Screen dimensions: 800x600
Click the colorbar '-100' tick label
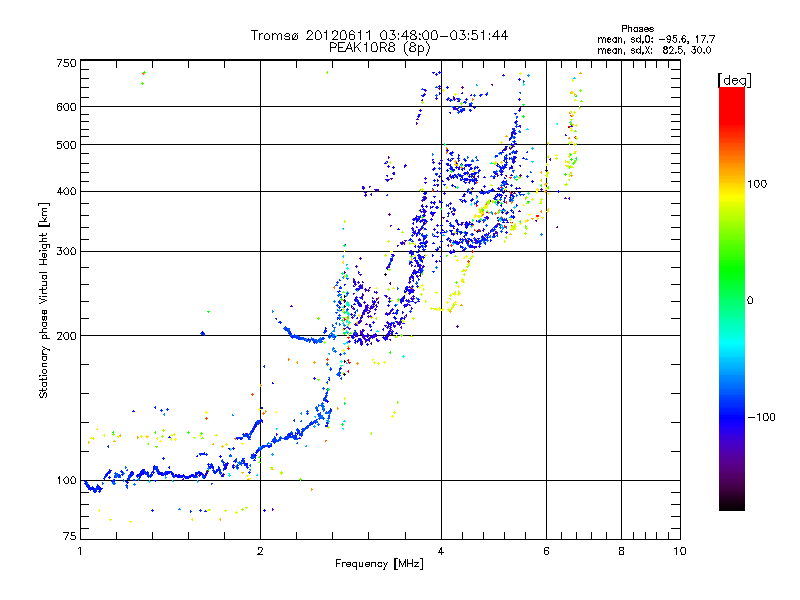pos(761,417)
